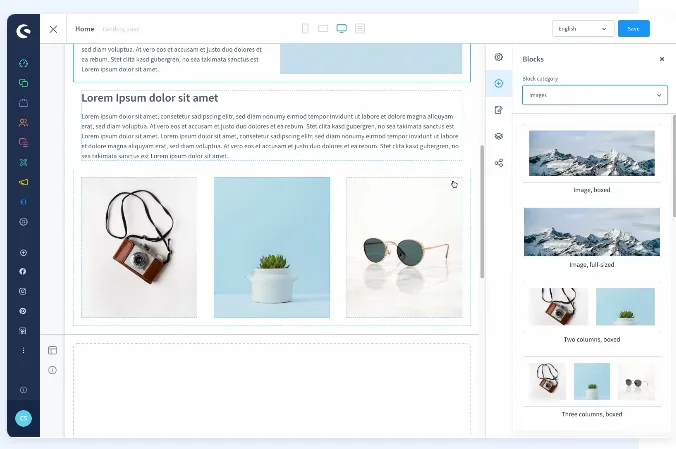Switch to desktop device preview
Screen dimensions: 676x449
(341, 28)
